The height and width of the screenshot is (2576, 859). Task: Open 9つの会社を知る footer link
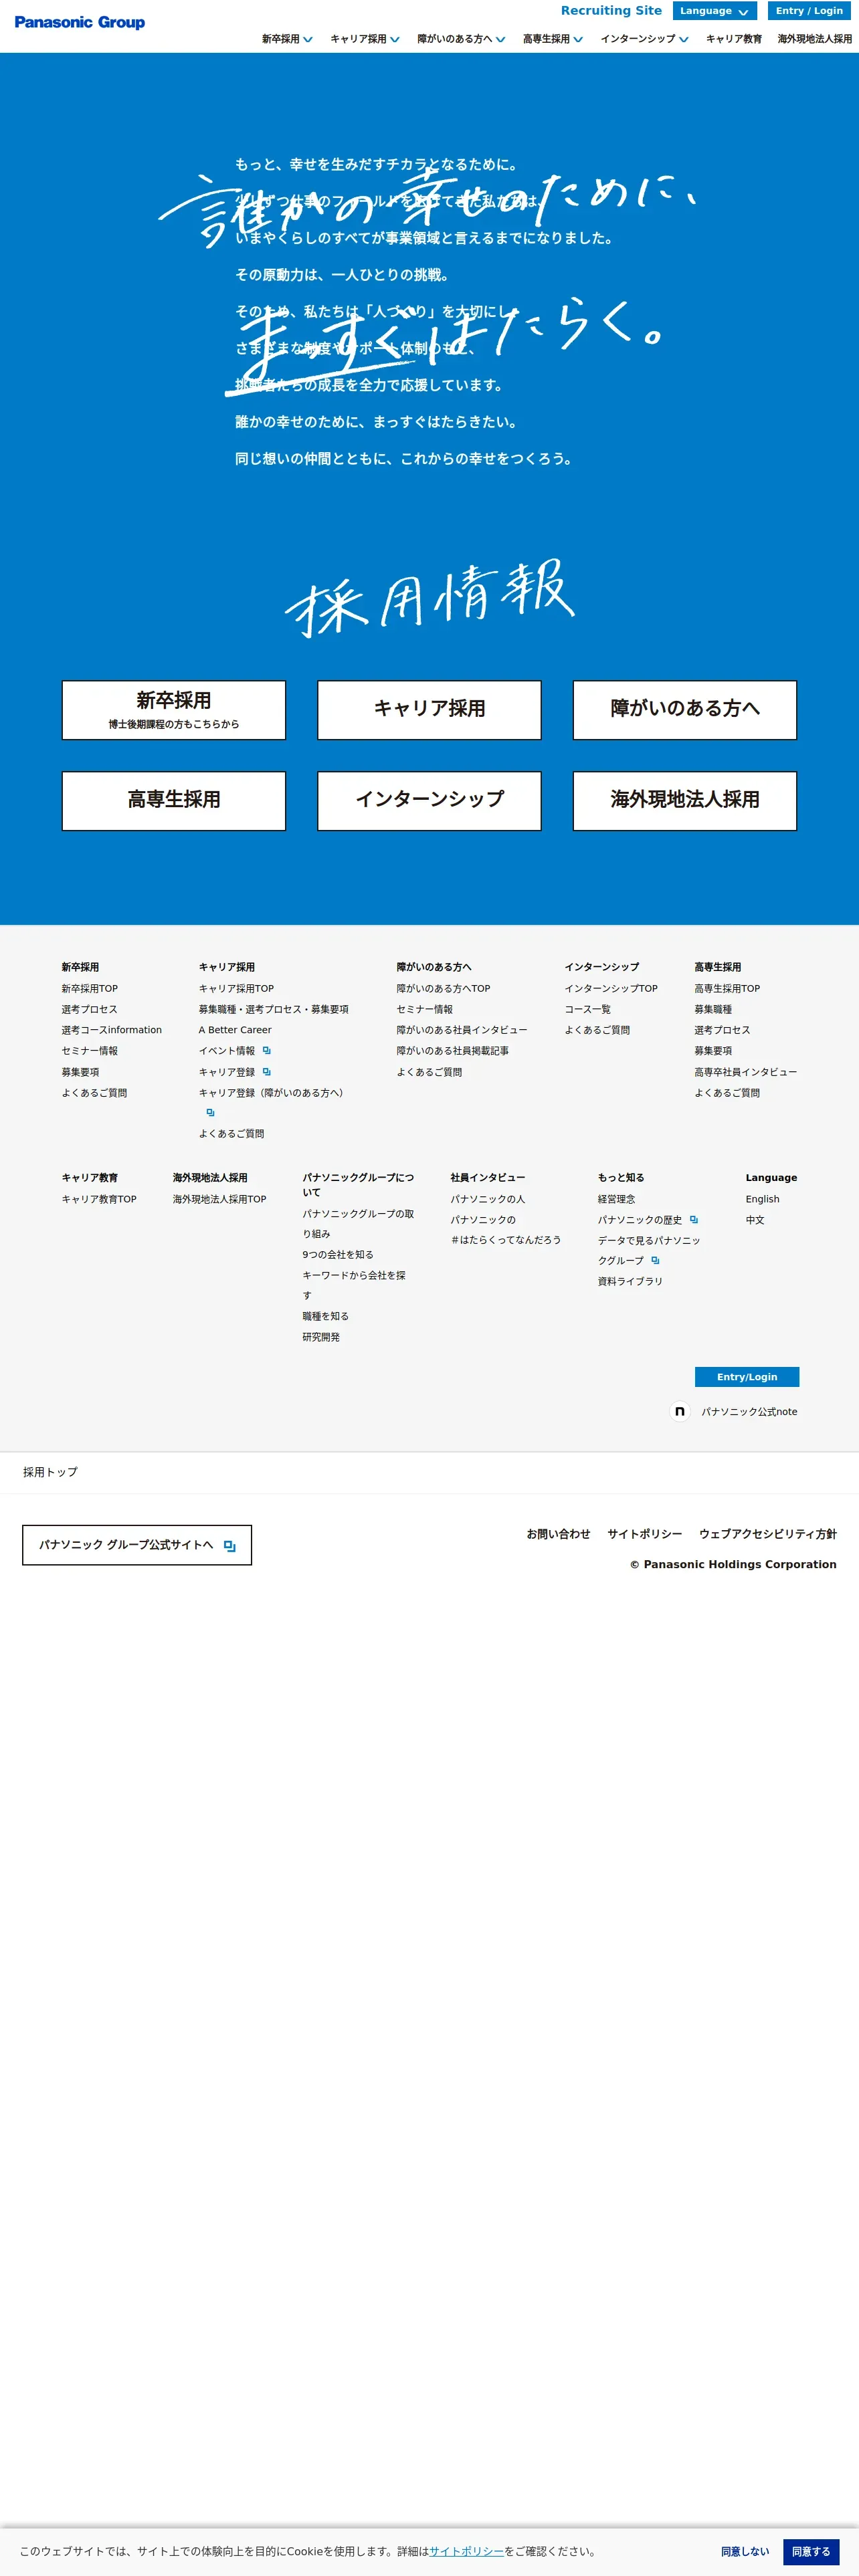point(338,1254)
